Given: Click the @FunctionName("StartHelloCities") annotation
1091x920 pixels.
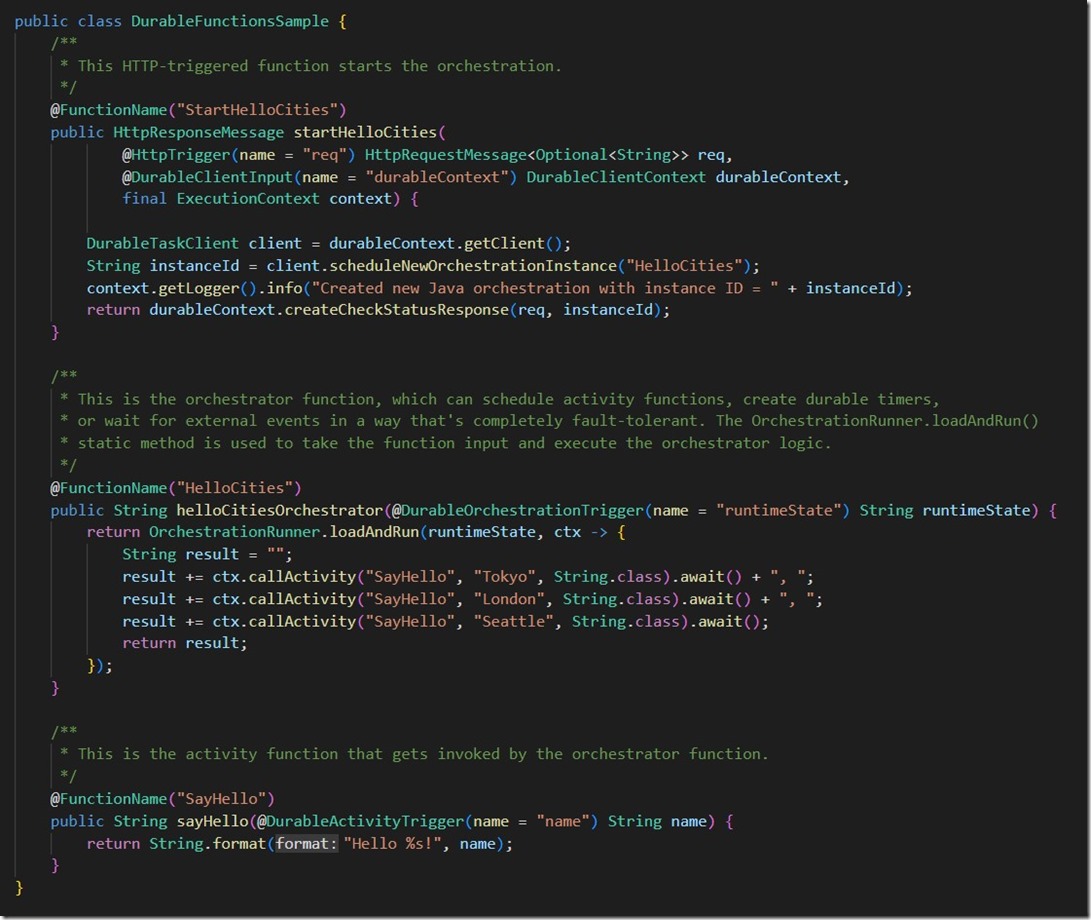Looking at the screenshot, I should (198, 110).
